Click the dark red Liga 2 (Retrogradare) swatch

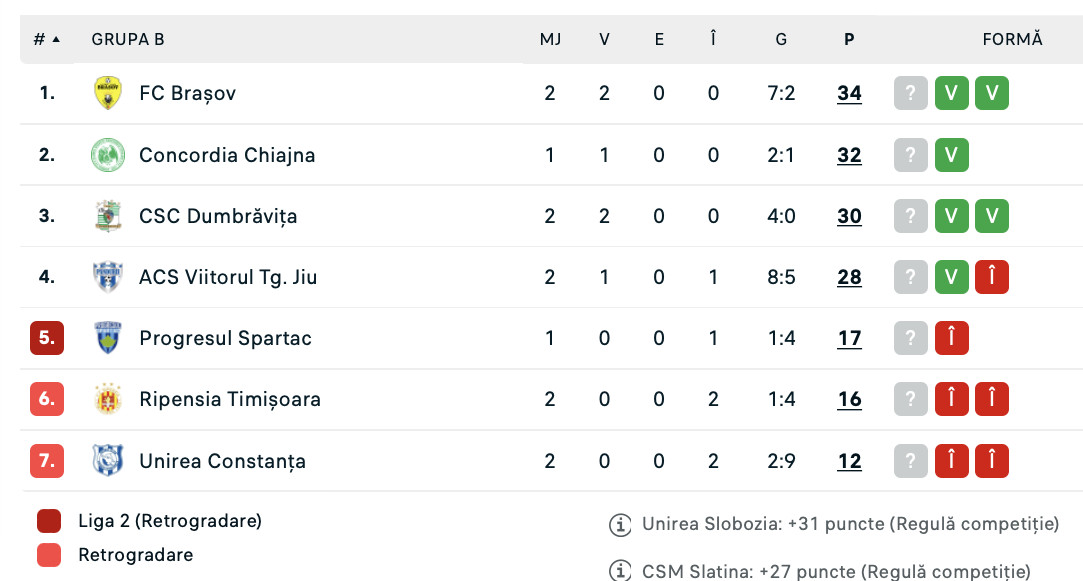tap(49, 521)
